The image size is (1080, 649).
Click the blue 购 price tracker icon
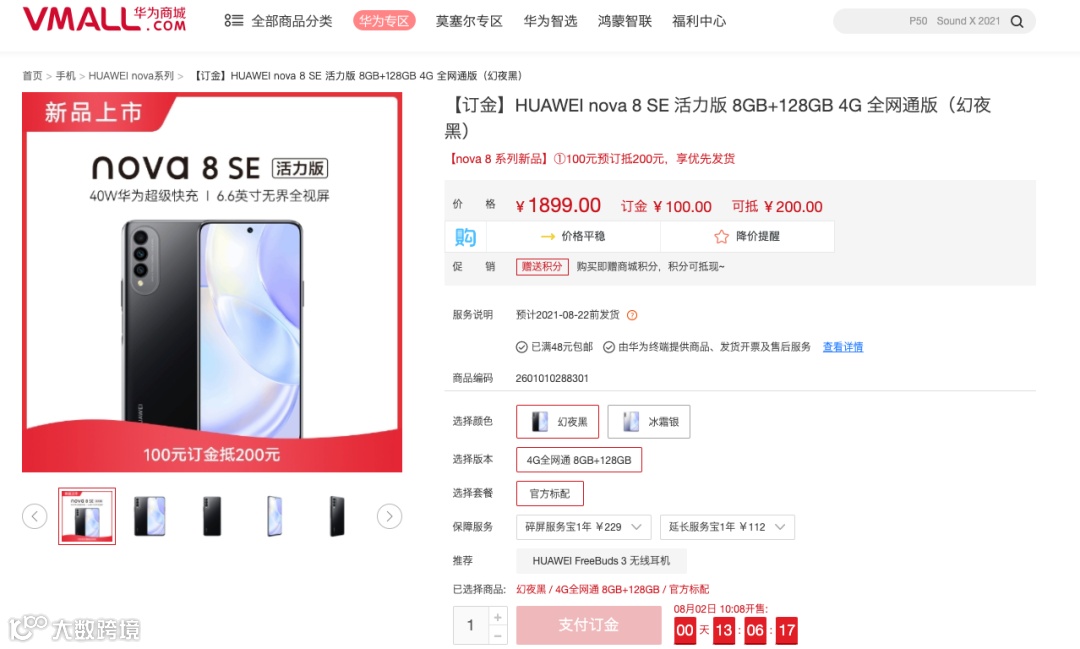[466, 236]
